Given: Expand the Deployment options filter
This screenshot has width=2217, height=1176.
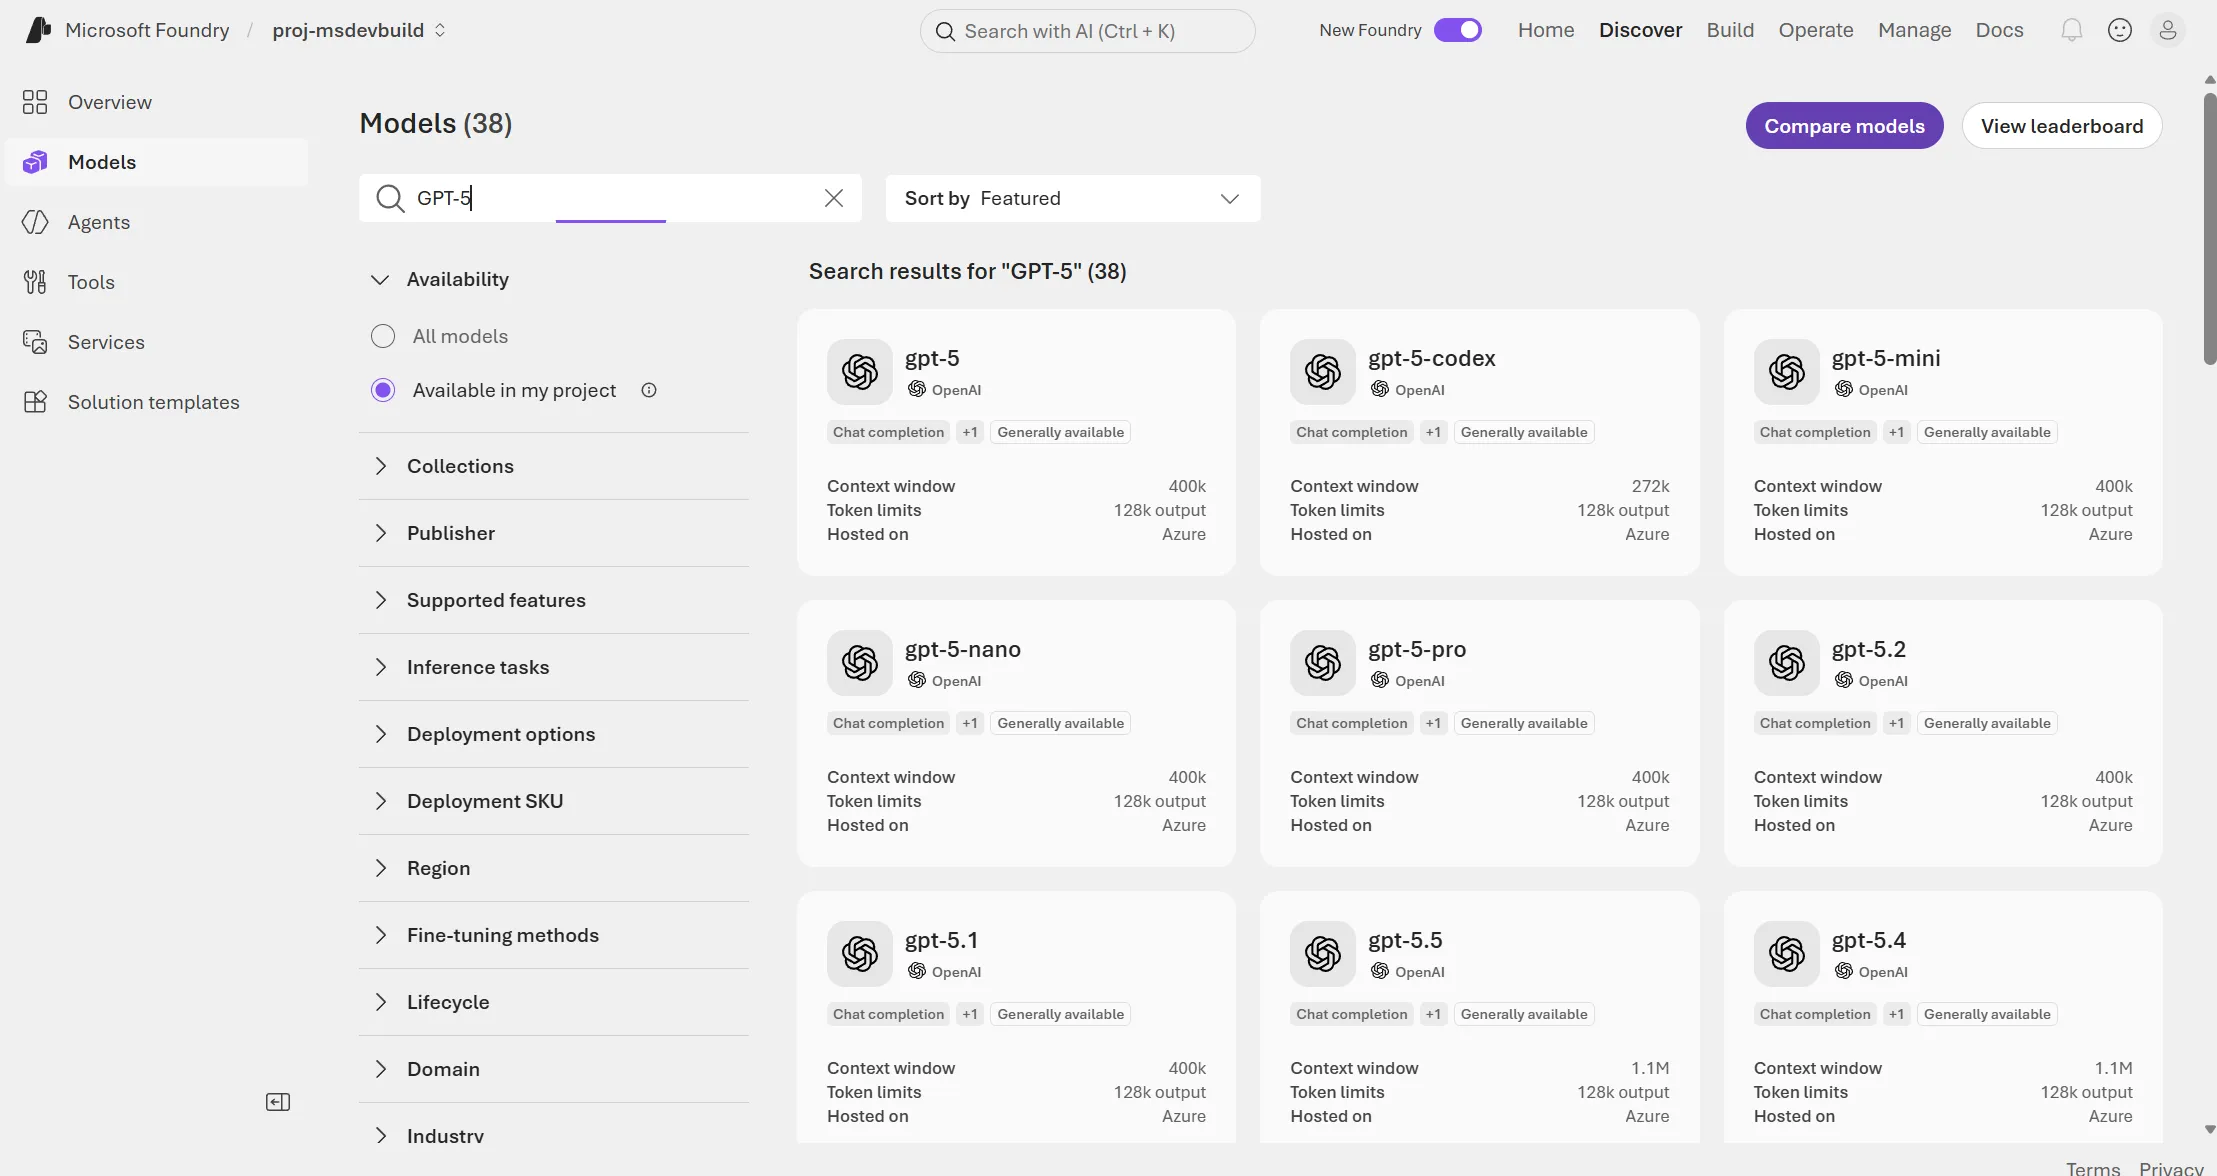Looking at the screenshot, I should coord(553,734).
